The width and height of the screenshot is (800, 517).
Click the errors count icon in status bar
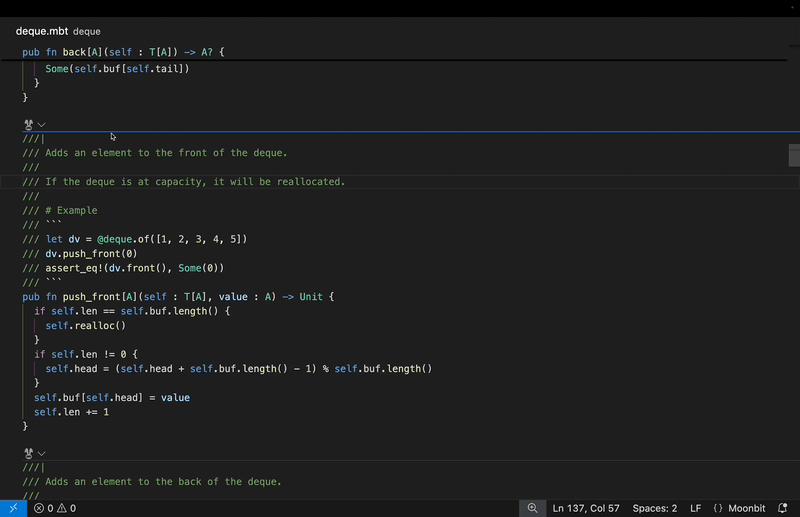(39, 508)
